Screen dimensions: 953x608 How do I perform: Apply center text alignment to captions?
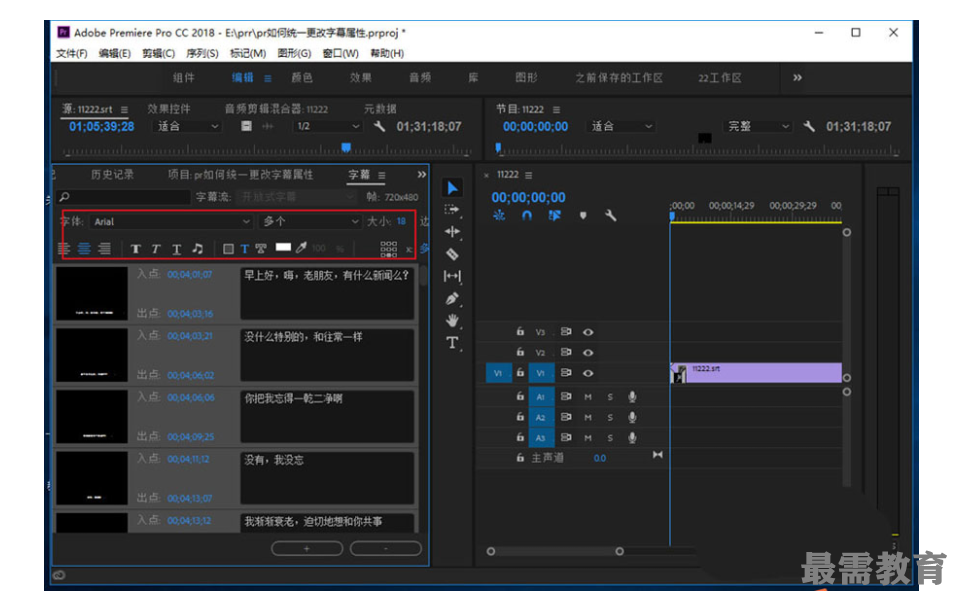tap(85, 248)
